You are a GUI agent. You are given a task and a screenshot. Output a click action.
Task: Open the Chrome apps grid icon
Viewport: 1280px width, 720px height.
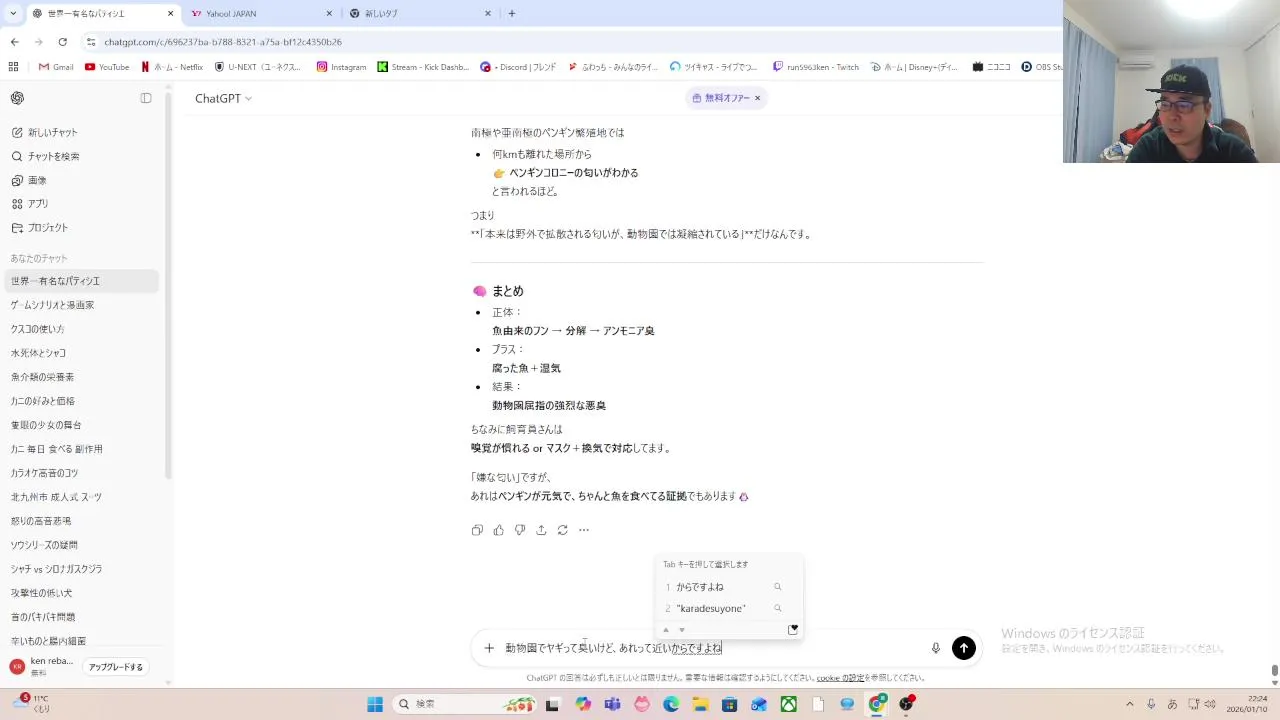click(13, 67)
